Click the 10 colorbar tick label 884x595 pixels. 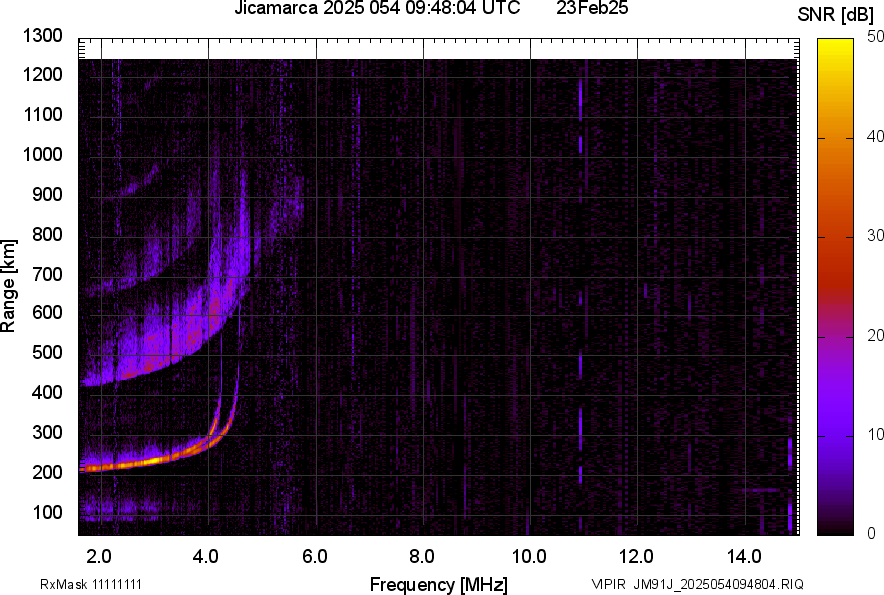876,435
